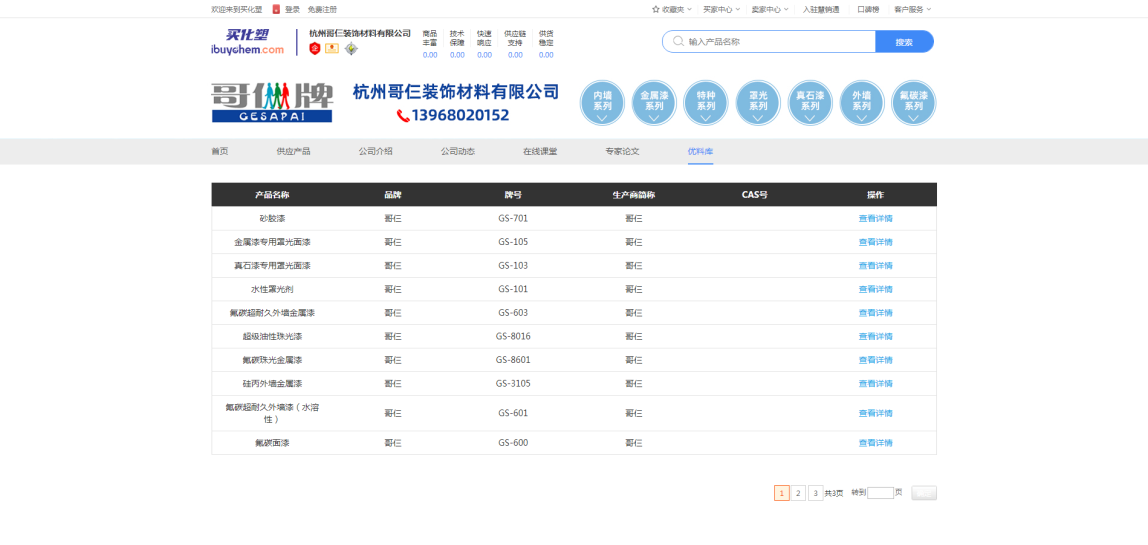Open the 氟碳漆系列 circle button
Screen dimensions: 1148x545
point(914,103)
